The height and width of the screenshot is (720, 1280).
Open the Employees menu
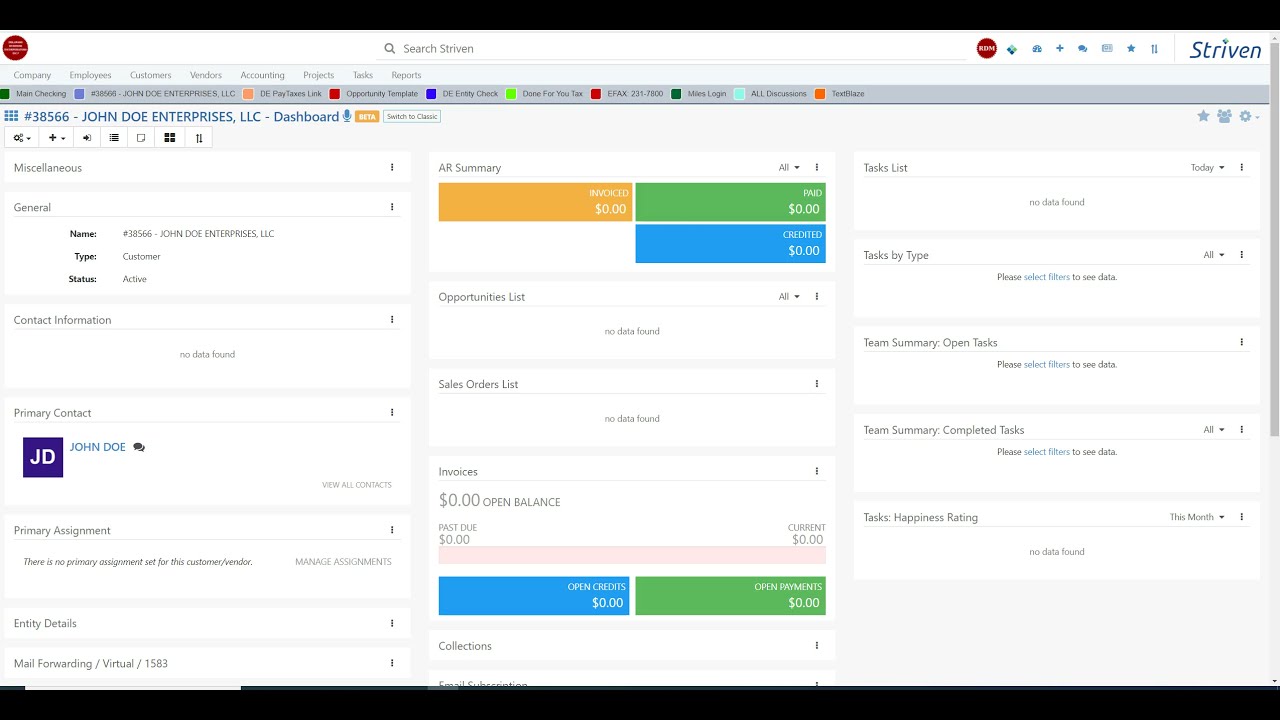point(90,75)
